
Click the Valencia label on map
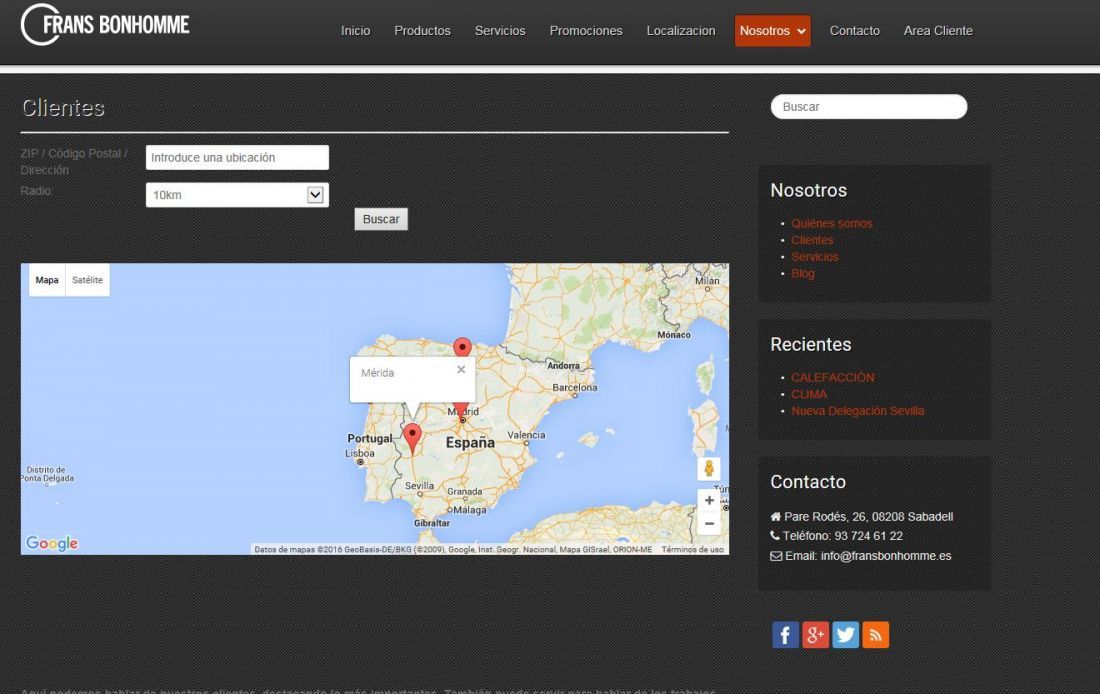526,435
